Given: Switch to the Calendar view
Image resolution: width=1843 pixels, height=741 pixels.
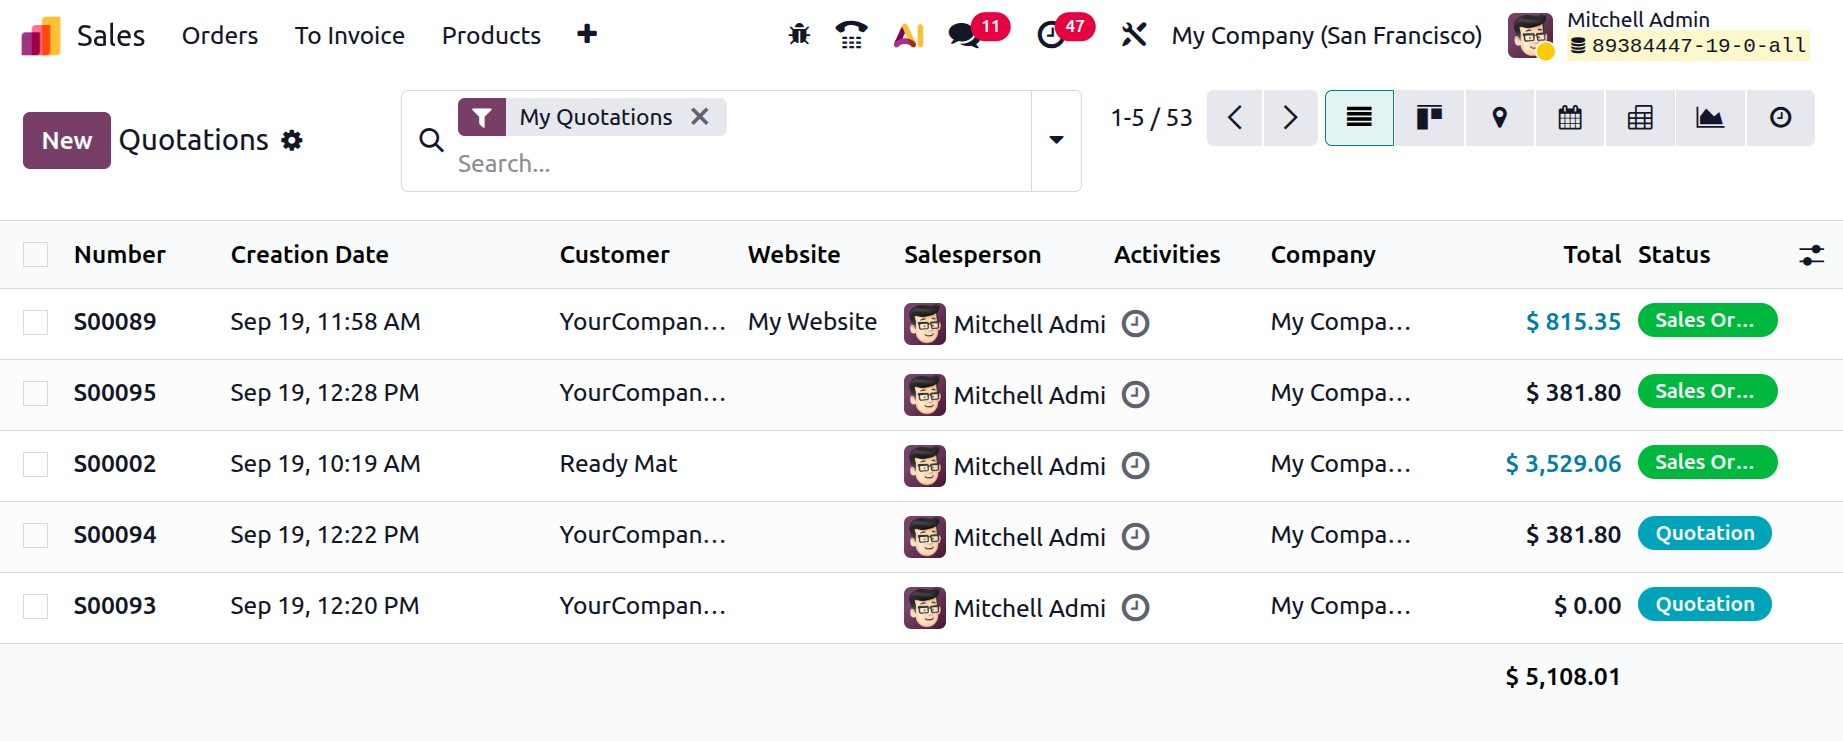Looking at the screenshot, I should [x=1570, y=118].
